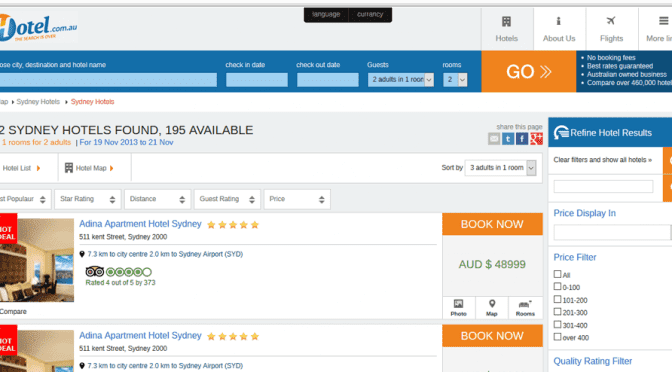Sort results by Price

point(297,199)
